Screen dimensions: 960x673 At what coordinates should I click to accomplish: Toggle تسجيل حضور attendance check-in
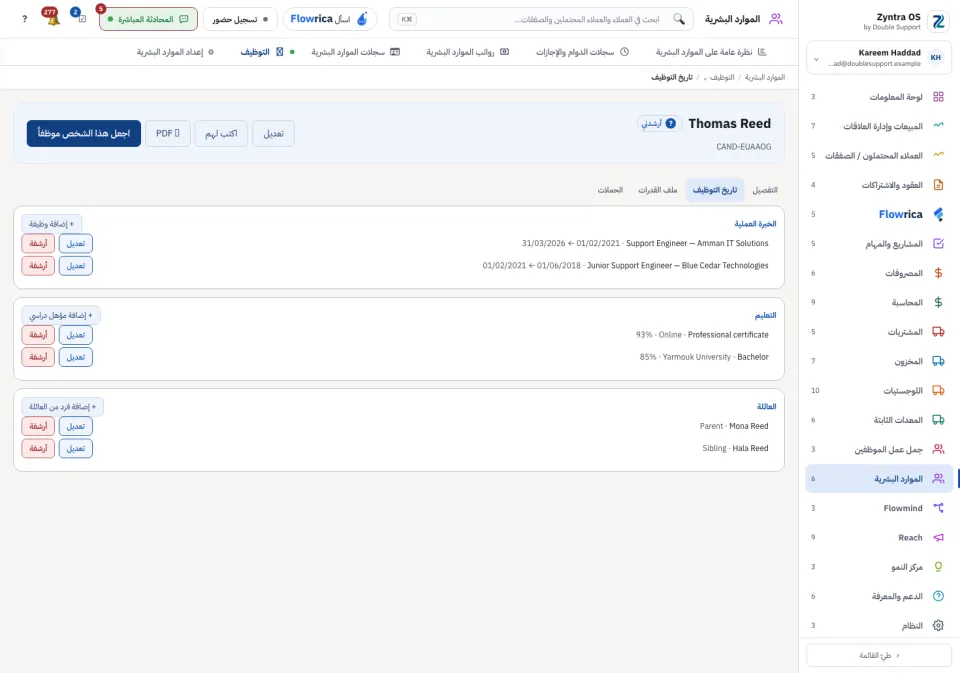pos(240,19)
